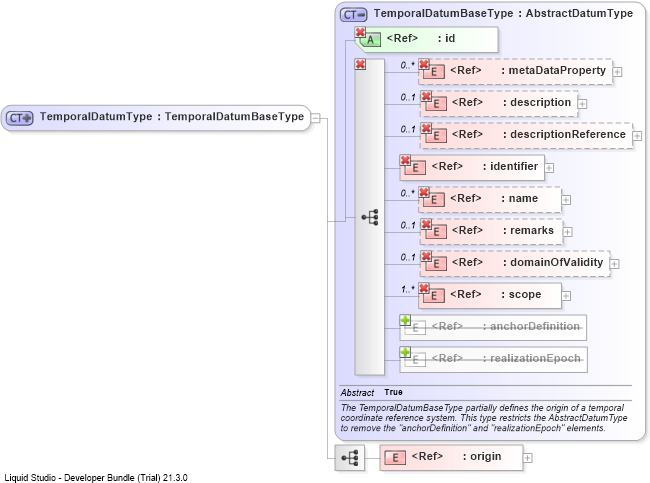Viewport: 650px width, 483px height.
Task: Click red X marker on remarks element
Action: [x=426, y=224]
